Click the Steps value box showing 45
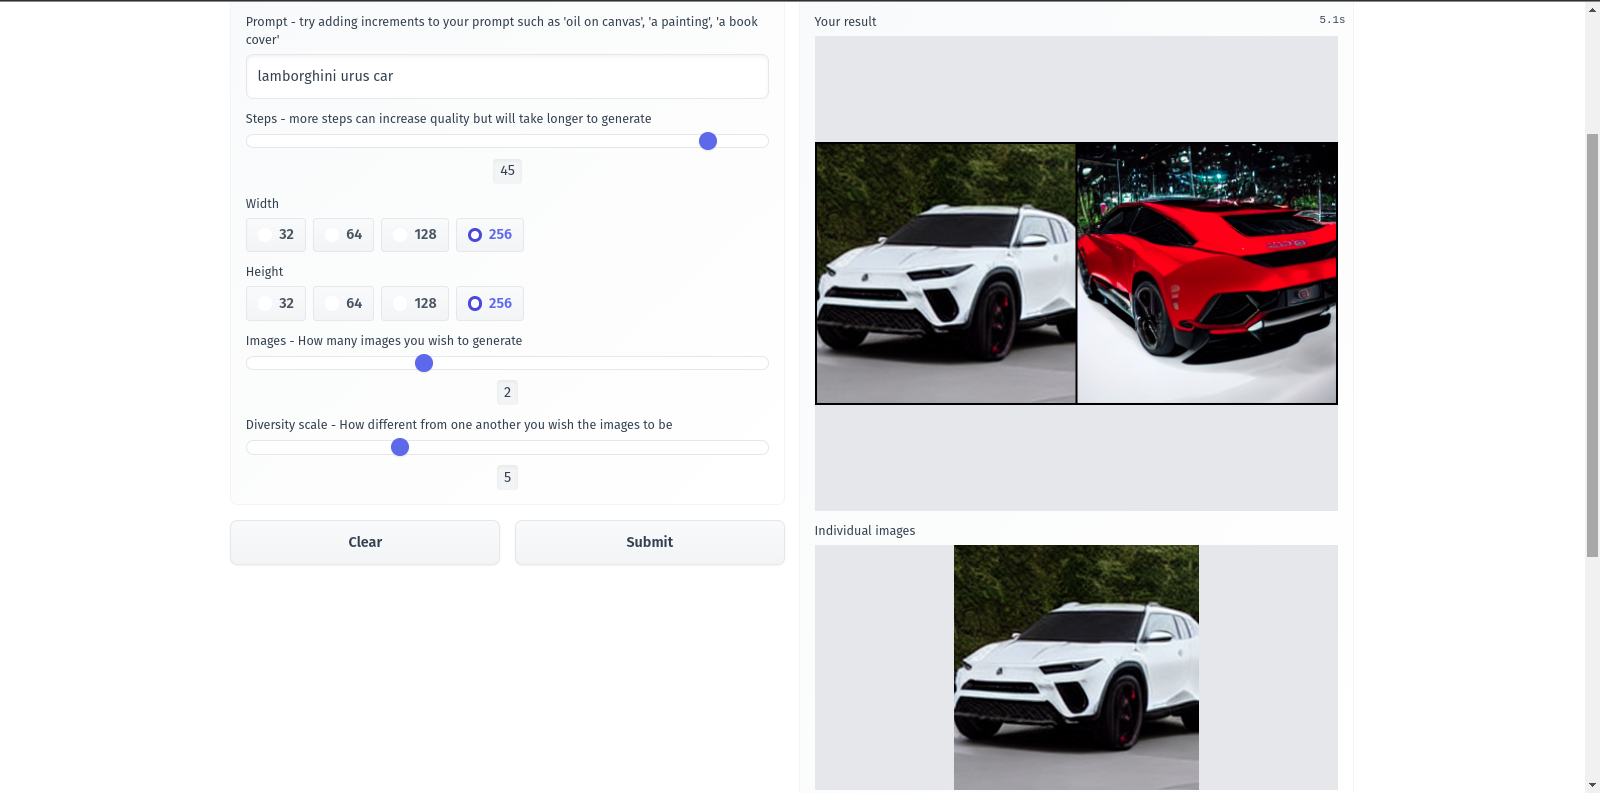This screenshot has width=1600, height=793. coord(507,171)
